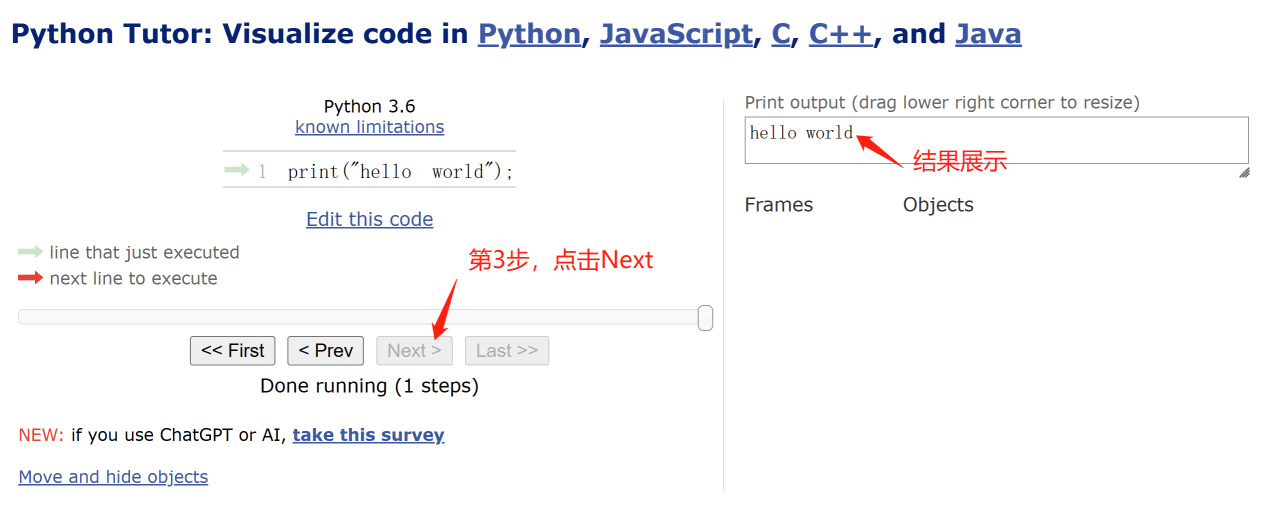
Task: Open the Java link in the title
Action: pyautogui.click(x=988, y=34)
